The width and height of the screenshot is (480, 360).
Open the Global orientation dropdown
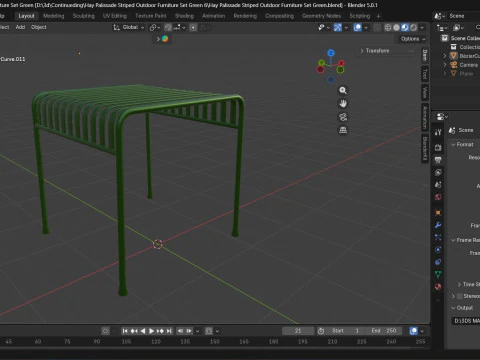(x=129, y=27)
